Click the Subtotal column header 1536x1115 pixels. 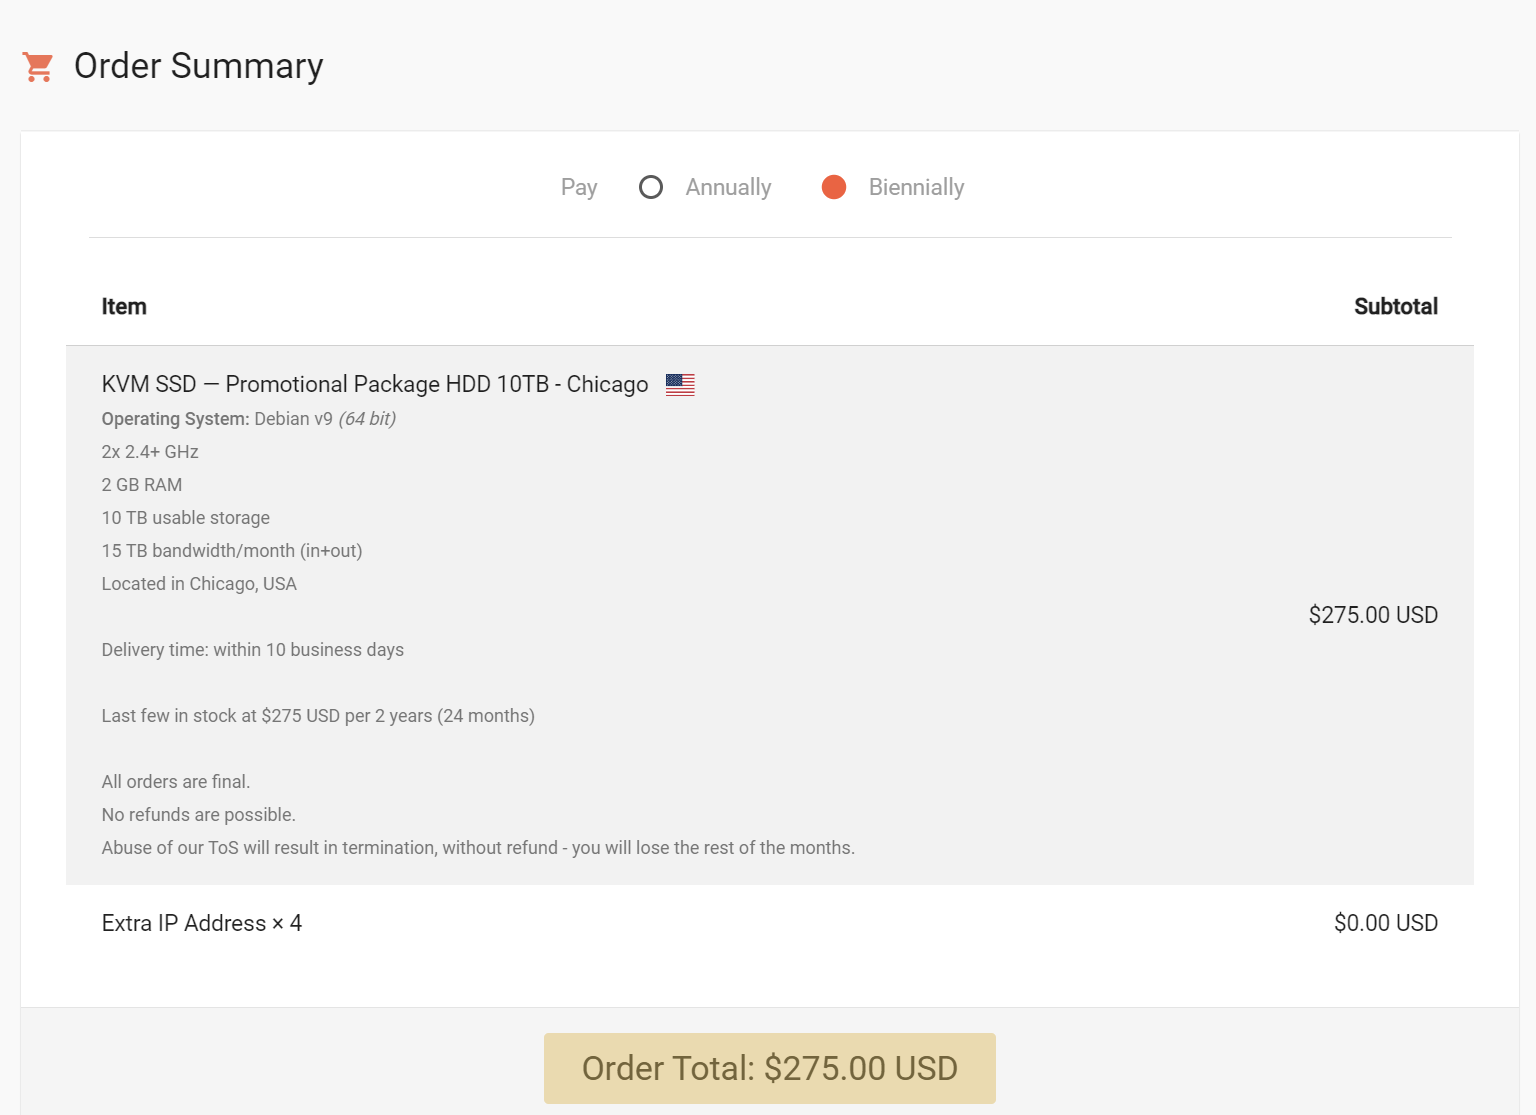[x=1395, y=307]
